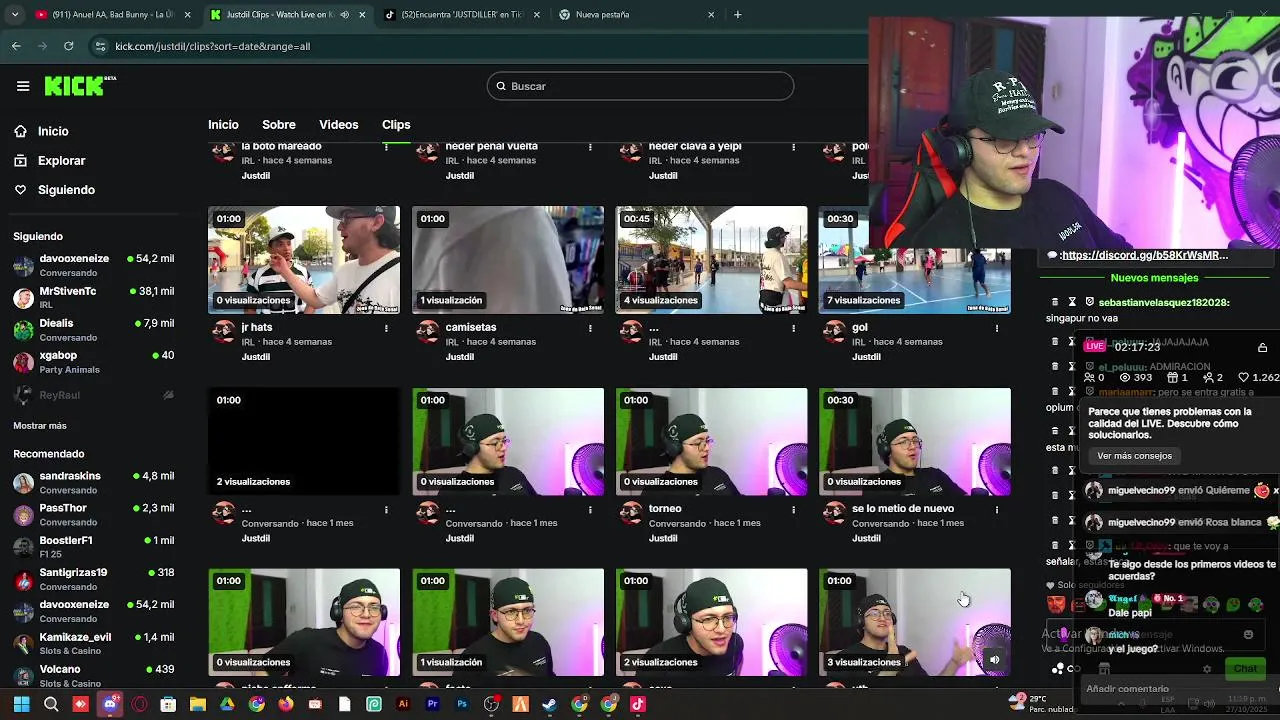Open sandraskins recommended channel
This screenshot has width=1280, height=720.
pos(93,483)
